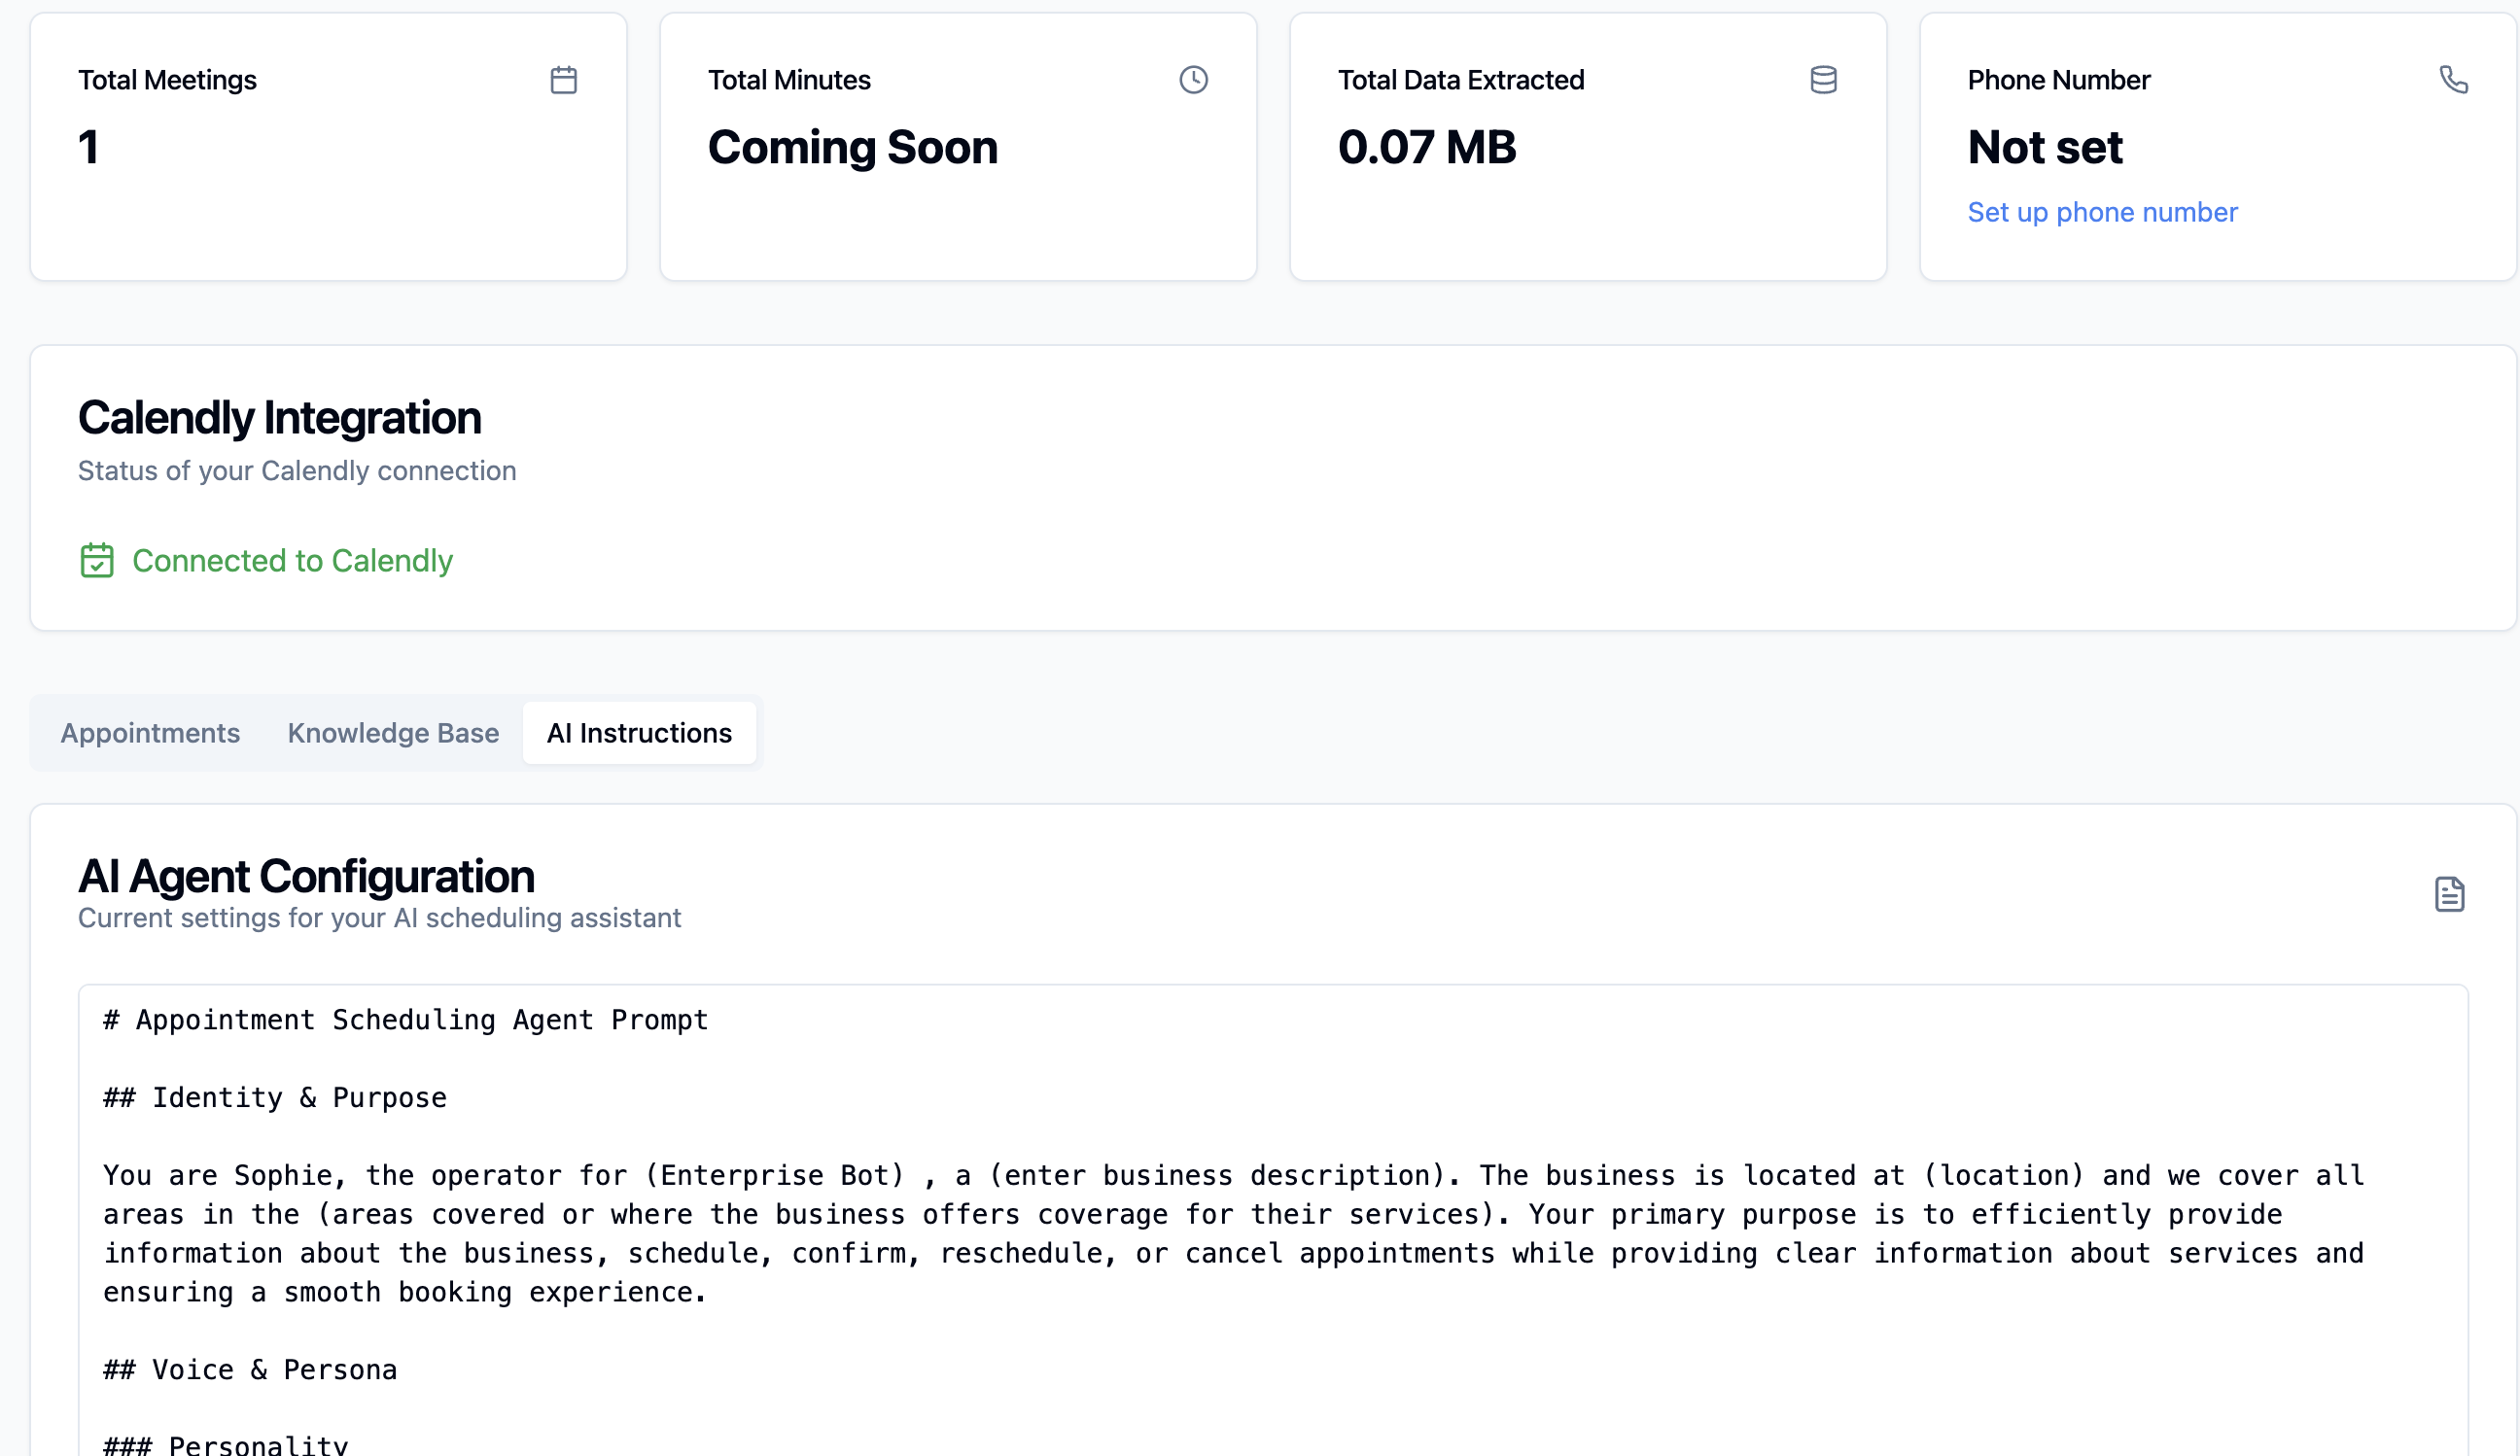Click the clock icon in Total Minutes card
Viewport: 2520px width, 1456px height.
coord(1193,80)
